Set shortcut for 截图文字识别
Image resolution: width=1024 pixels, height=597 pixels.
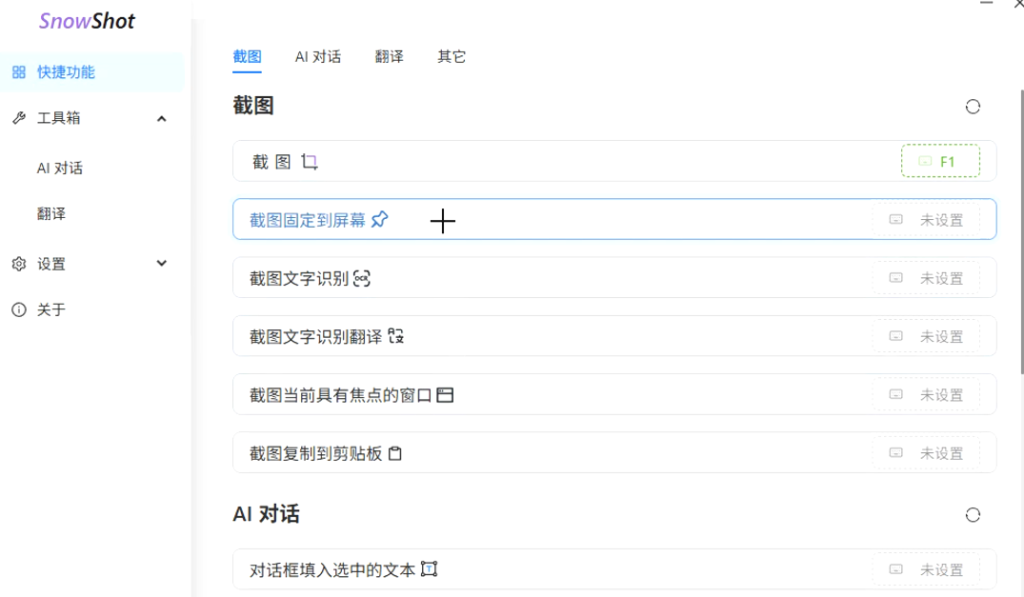pos(926,278)
